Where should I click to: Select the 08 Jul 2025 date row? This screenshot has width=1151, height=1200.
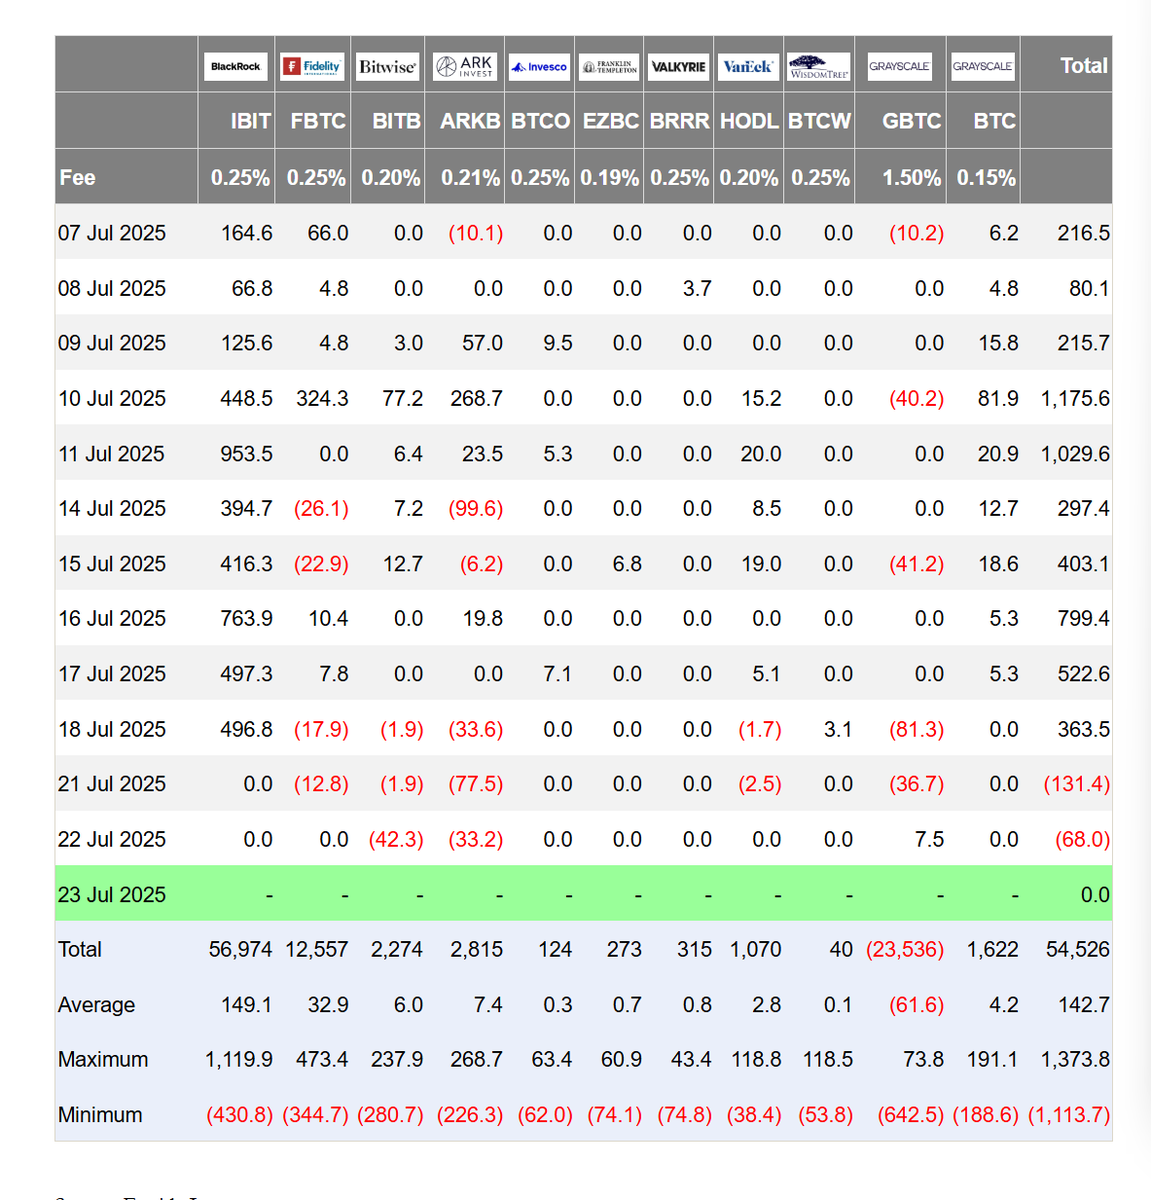pos(583,288)
